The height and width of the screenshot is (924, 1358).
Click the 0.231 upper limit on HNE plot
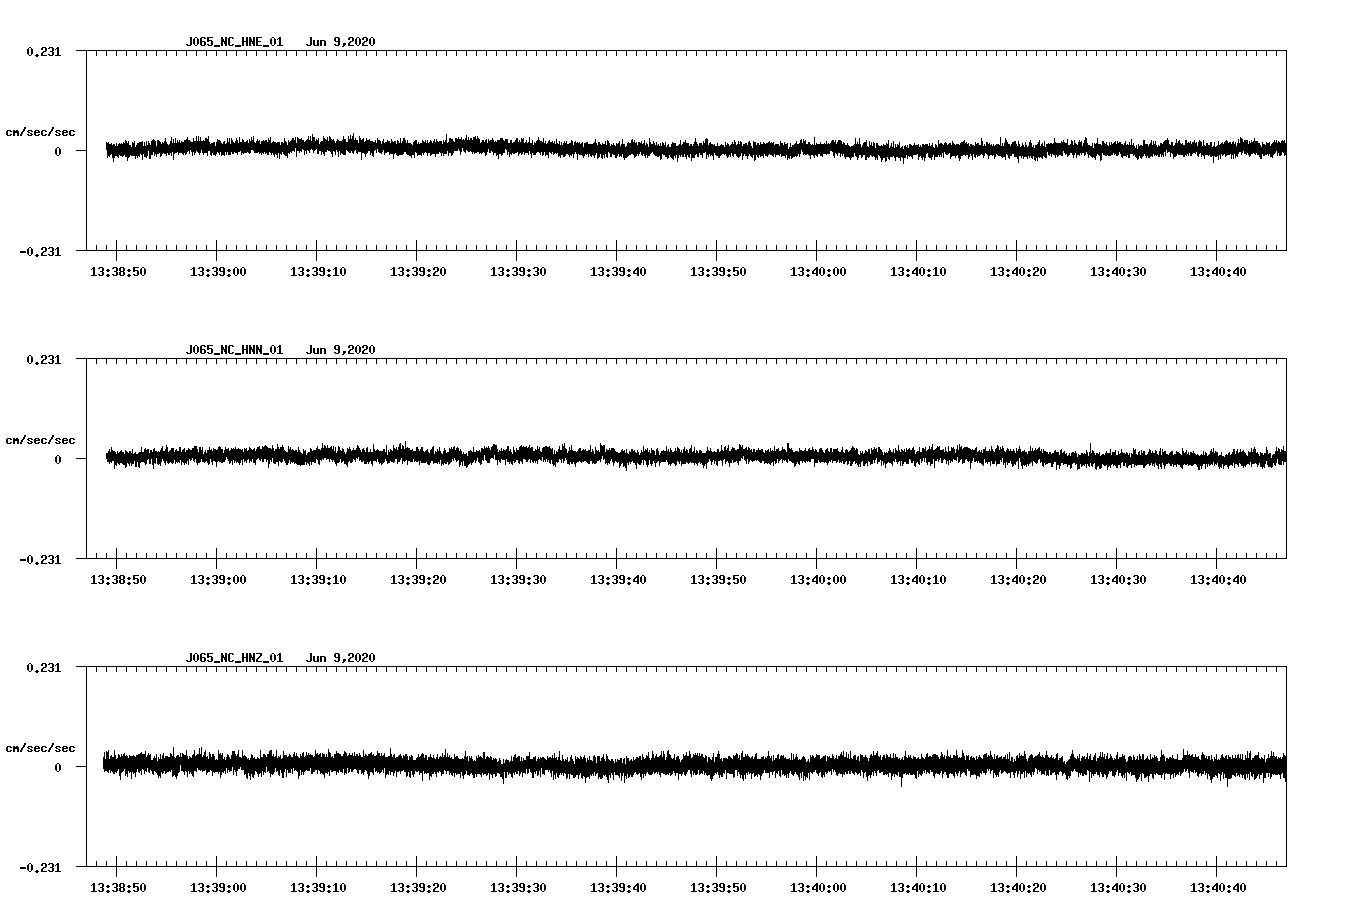[x=43, y=51]
